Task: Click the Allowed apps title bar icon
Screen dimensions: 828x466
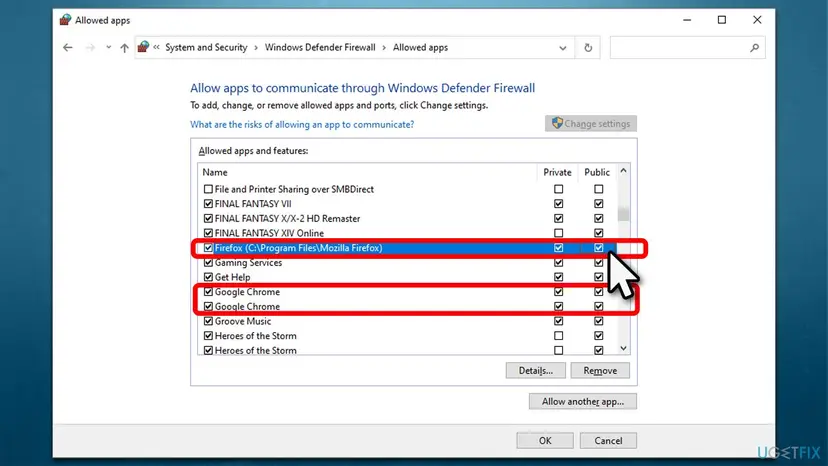Action: click(x=65, y=20)
